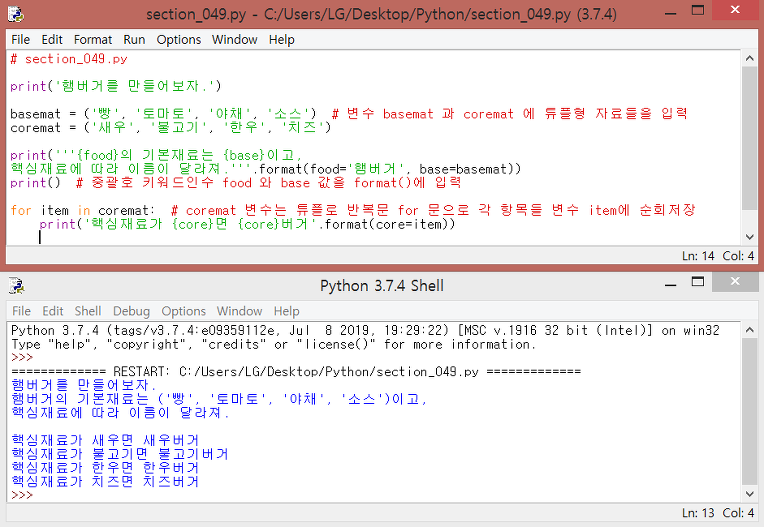Click the 'Python 3.7.4 Shell' title text
Viewport: 764px width, 527px height.
pos(382,286)
